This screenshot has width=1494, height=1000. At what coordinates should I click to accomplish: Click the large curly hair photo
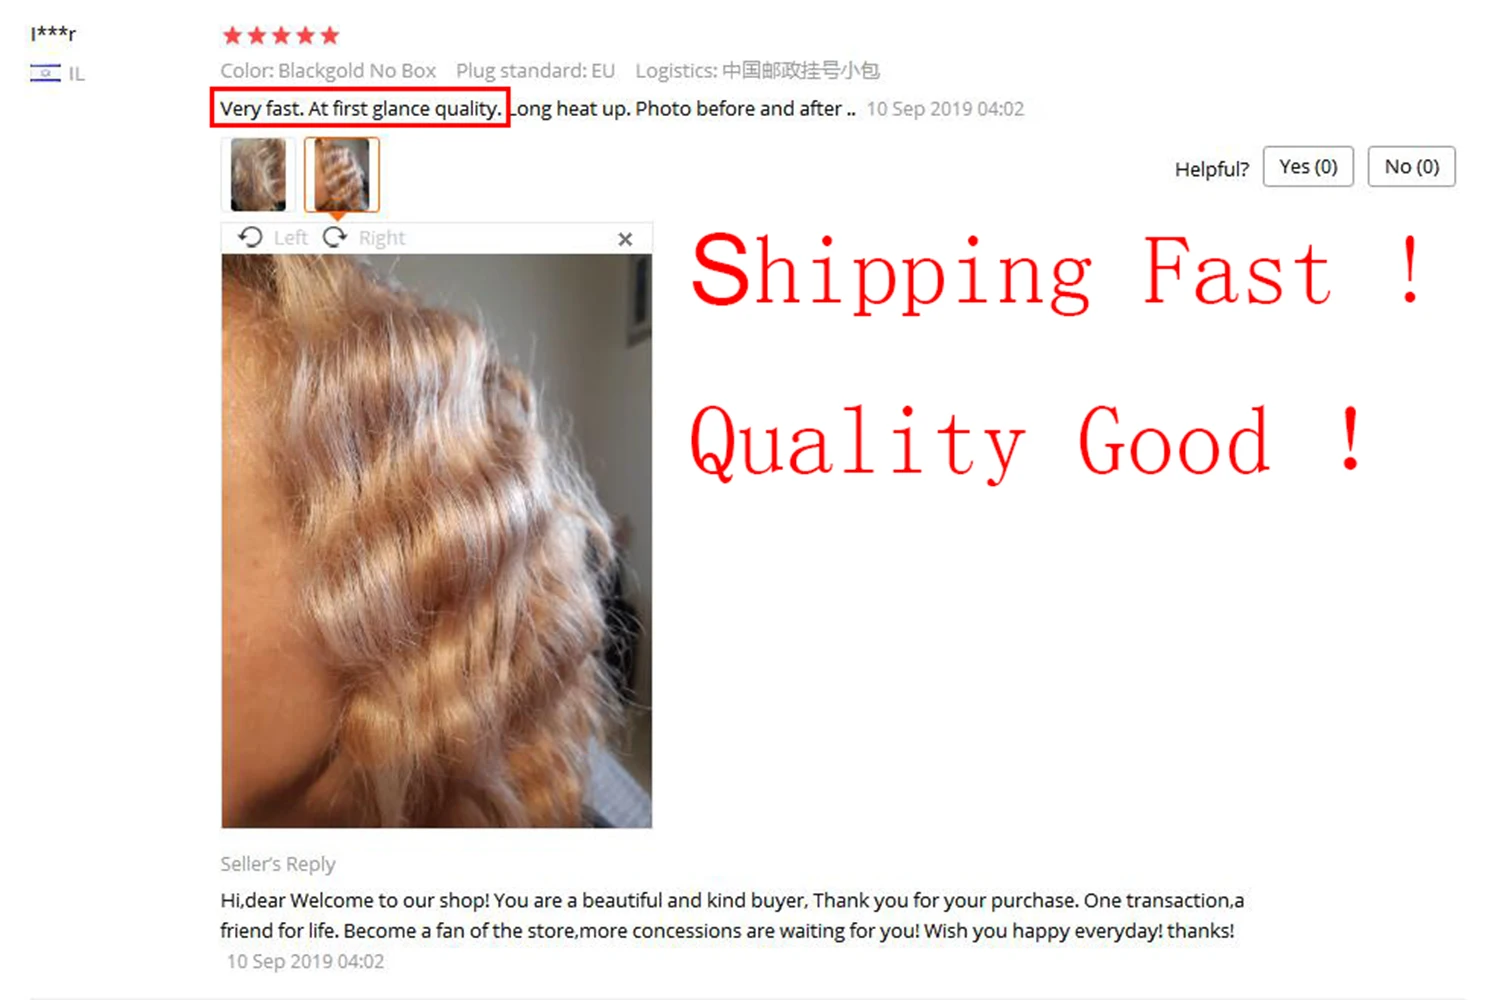(x=436, y=541)
